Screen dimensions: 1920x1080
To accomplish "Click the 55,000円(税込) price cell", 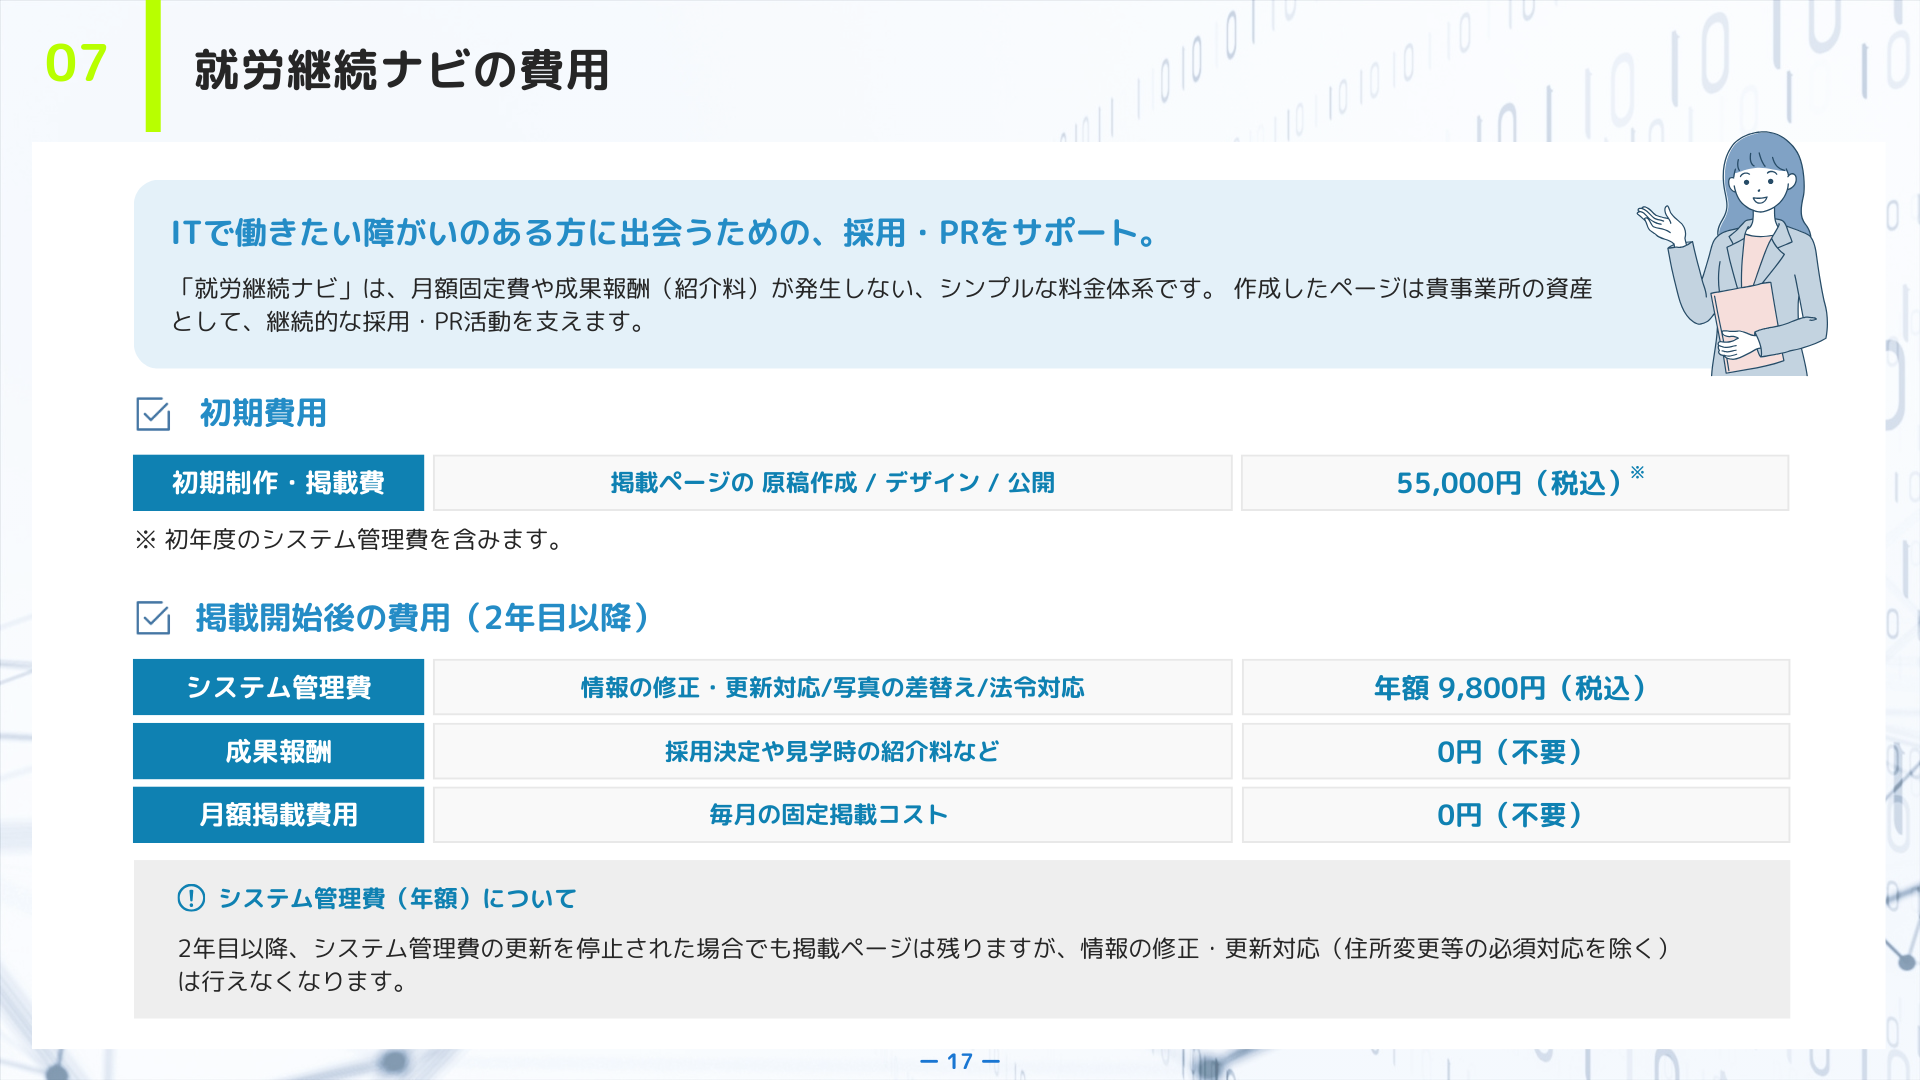I will coord(1514,483).
